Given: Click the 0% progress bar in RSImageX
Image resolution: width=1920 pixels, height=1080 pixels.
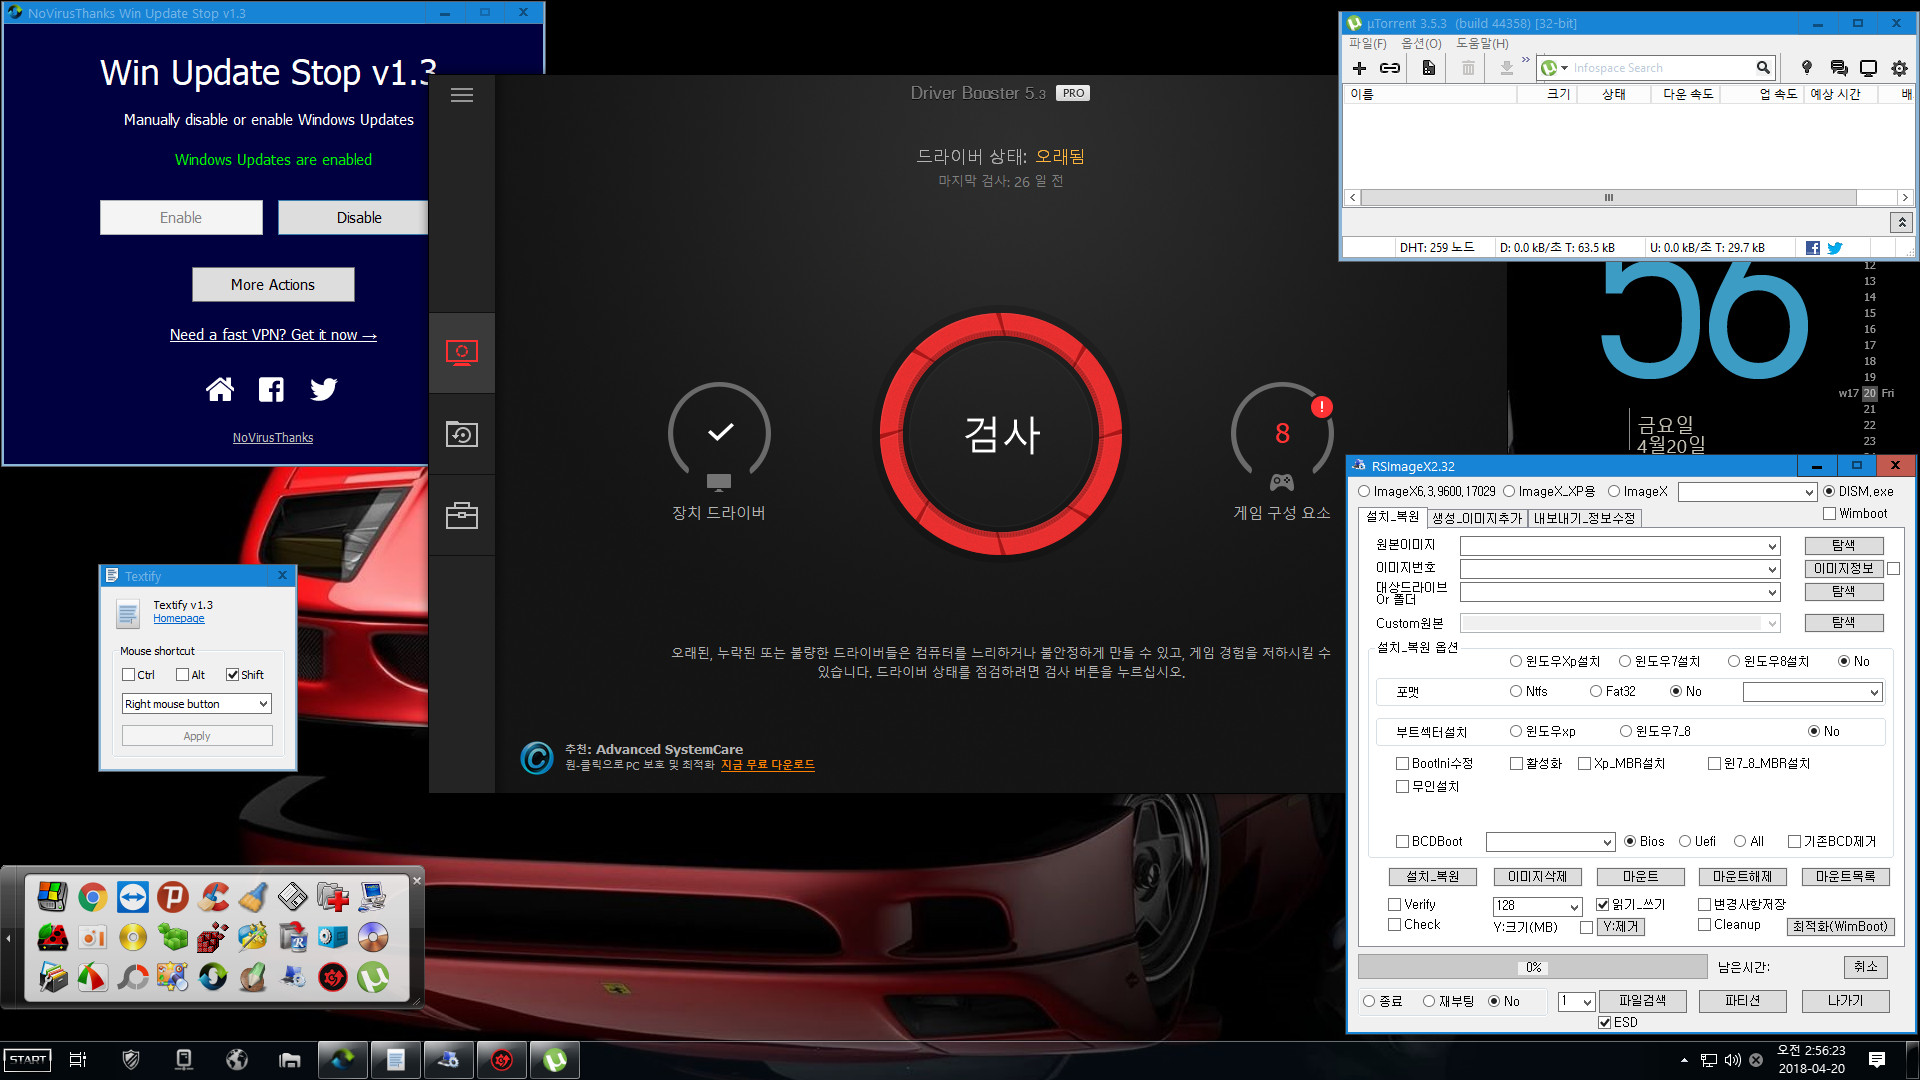Looking at the screenshot, I should [1532, 967].
